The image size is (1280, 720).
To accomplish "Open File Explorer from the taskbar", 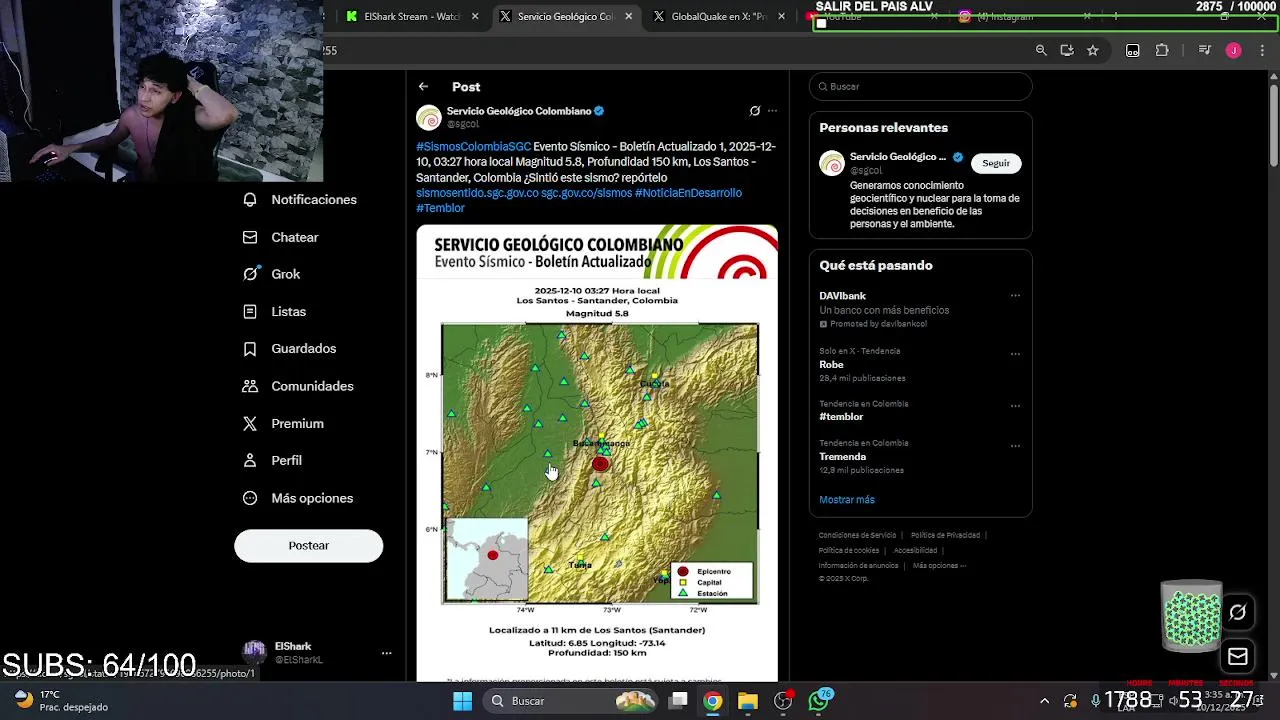I will 748,701.
